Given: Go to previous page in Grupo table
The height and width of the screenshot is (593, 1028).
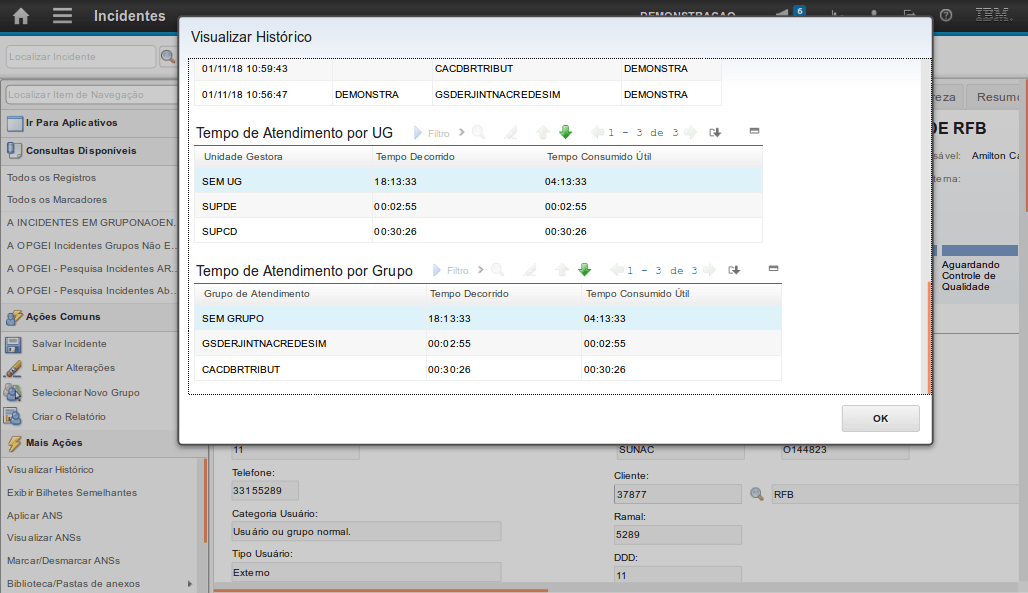Looking at the screenshot, I should [616, 270].
